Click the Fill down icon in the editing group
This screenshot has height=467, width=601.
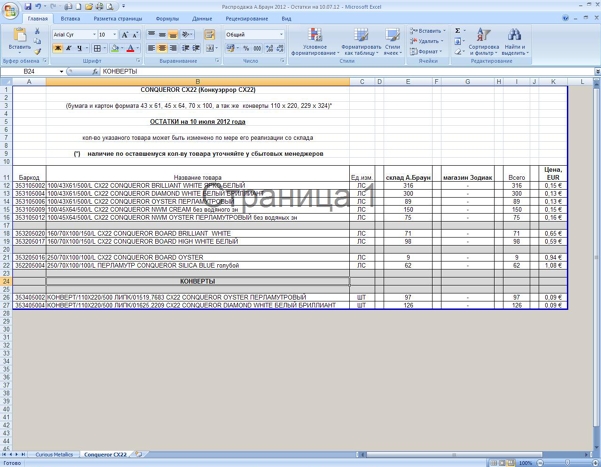[x=458, y=41]
